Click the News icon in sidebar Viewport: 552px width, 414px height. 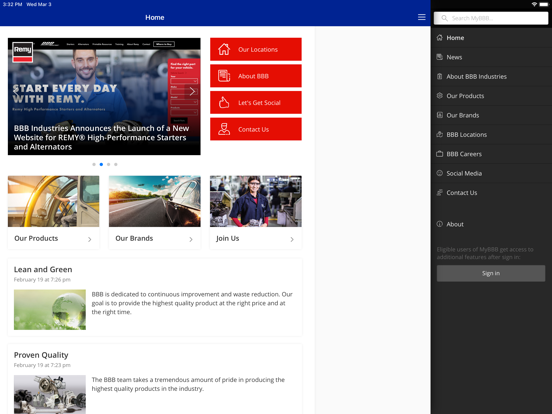click(x=439, y=57)
